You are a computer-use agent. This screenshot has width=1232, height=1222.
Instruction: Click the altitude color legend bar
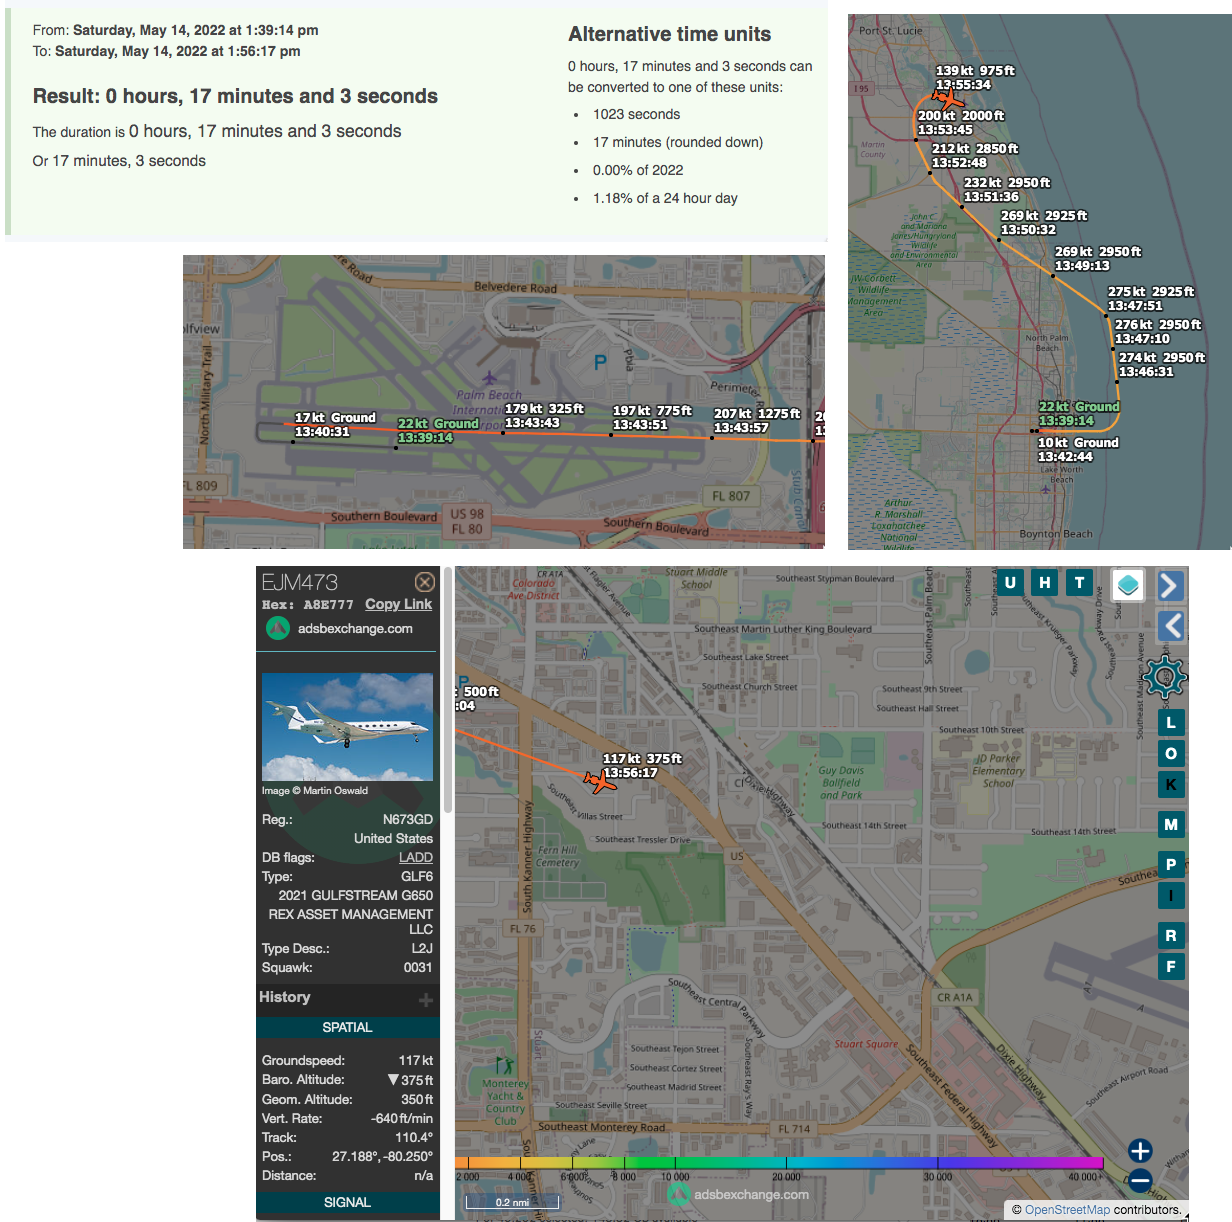[x=779, y=1163]
